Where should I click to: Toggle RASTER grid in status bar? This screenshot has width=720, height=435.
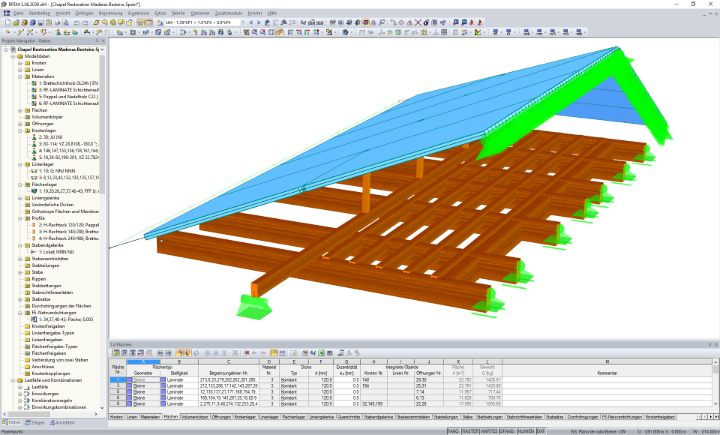(469, 431)
